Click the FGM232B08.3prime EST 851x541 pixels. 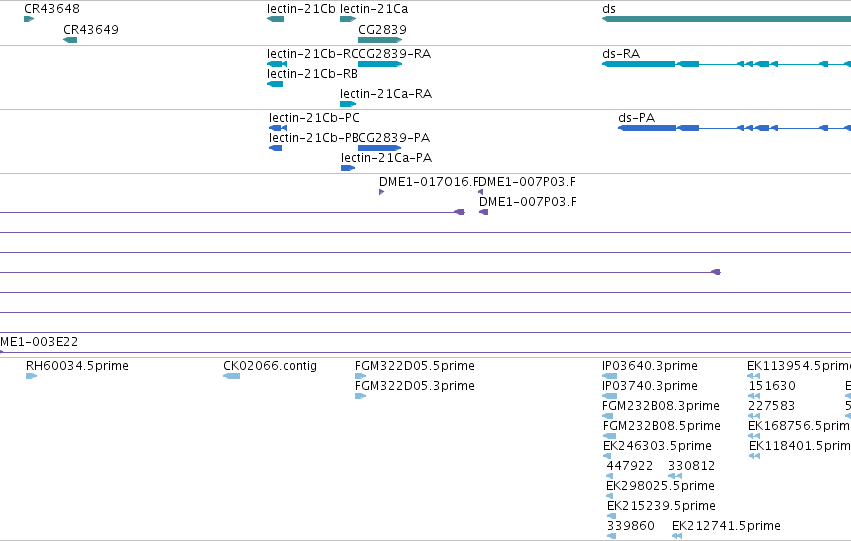coord(608,416)
